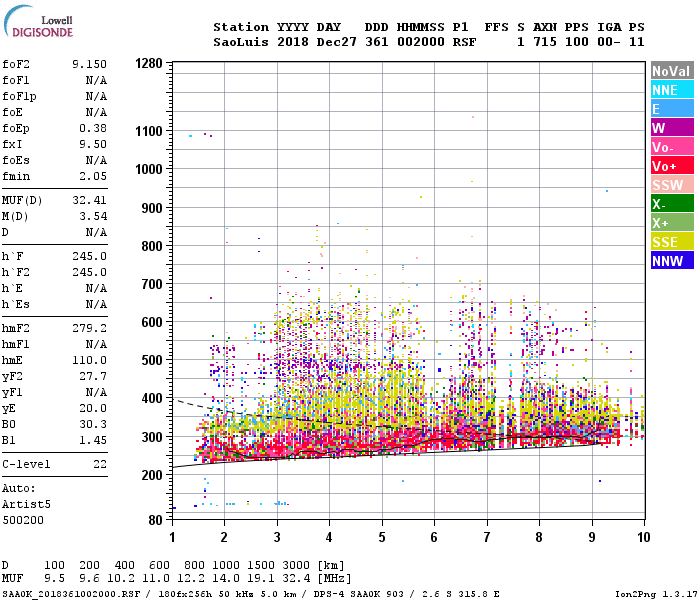Select the E blue legend swatch
Image resolution: width=700 pixels, height=600 pixels.
[x=672, y=109]
